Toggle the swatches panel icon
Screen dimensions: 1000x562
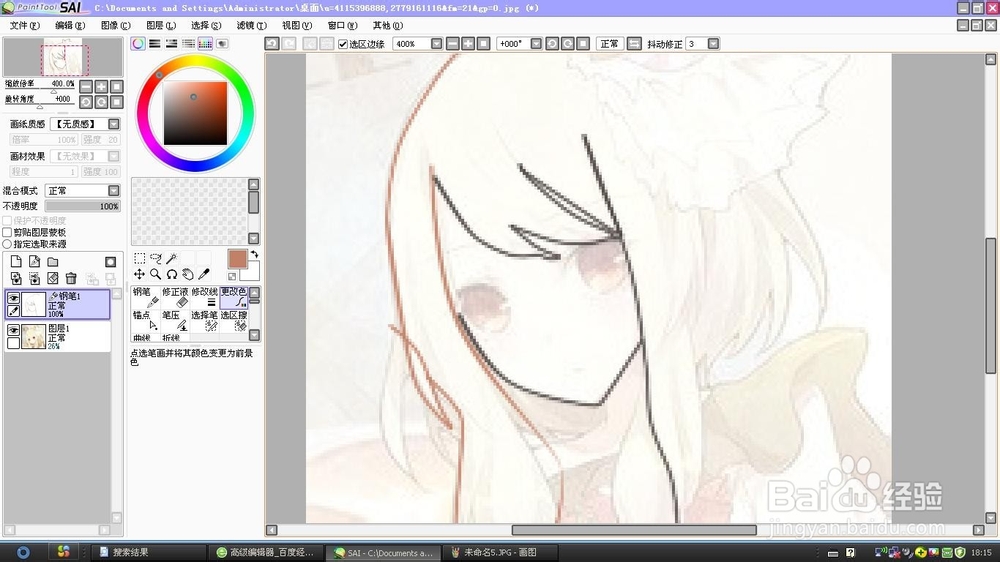205,43
